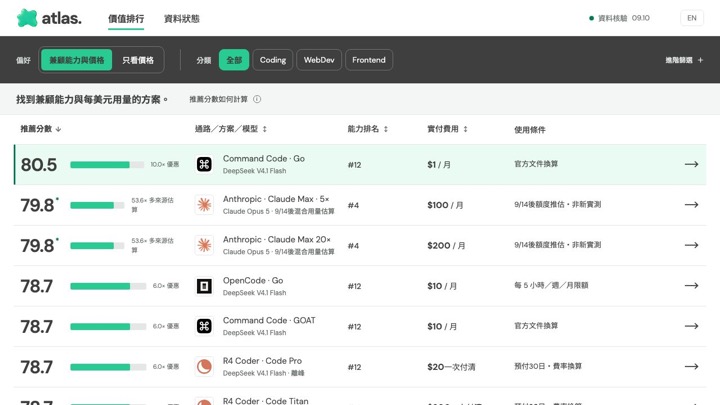Click the atlas green logo icon
The height and width of the screenshot is (405, 720).
[x=27, y=18]
